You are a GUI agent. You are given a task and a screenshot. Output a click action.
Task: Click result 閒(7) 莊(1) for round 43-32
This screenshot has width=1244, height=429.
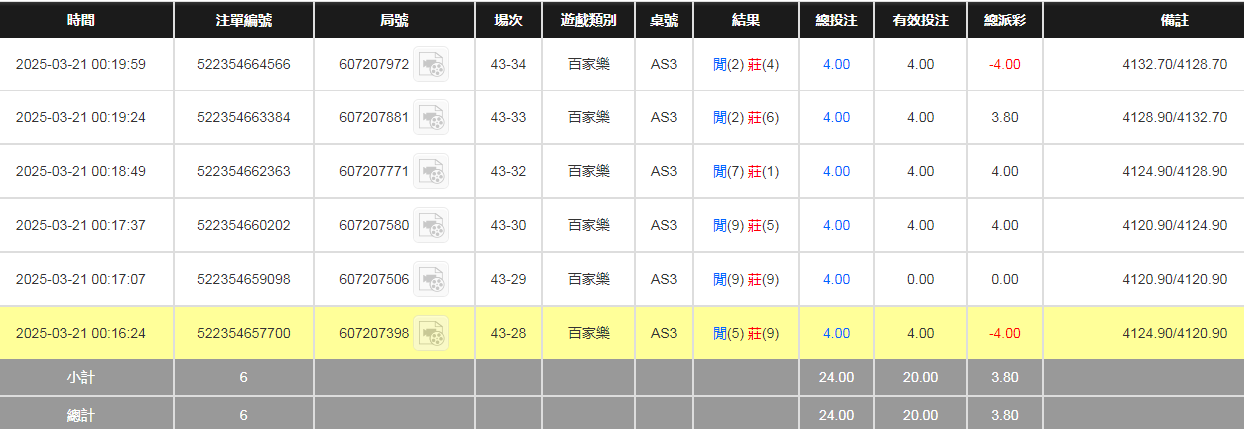tap(746, 172)
